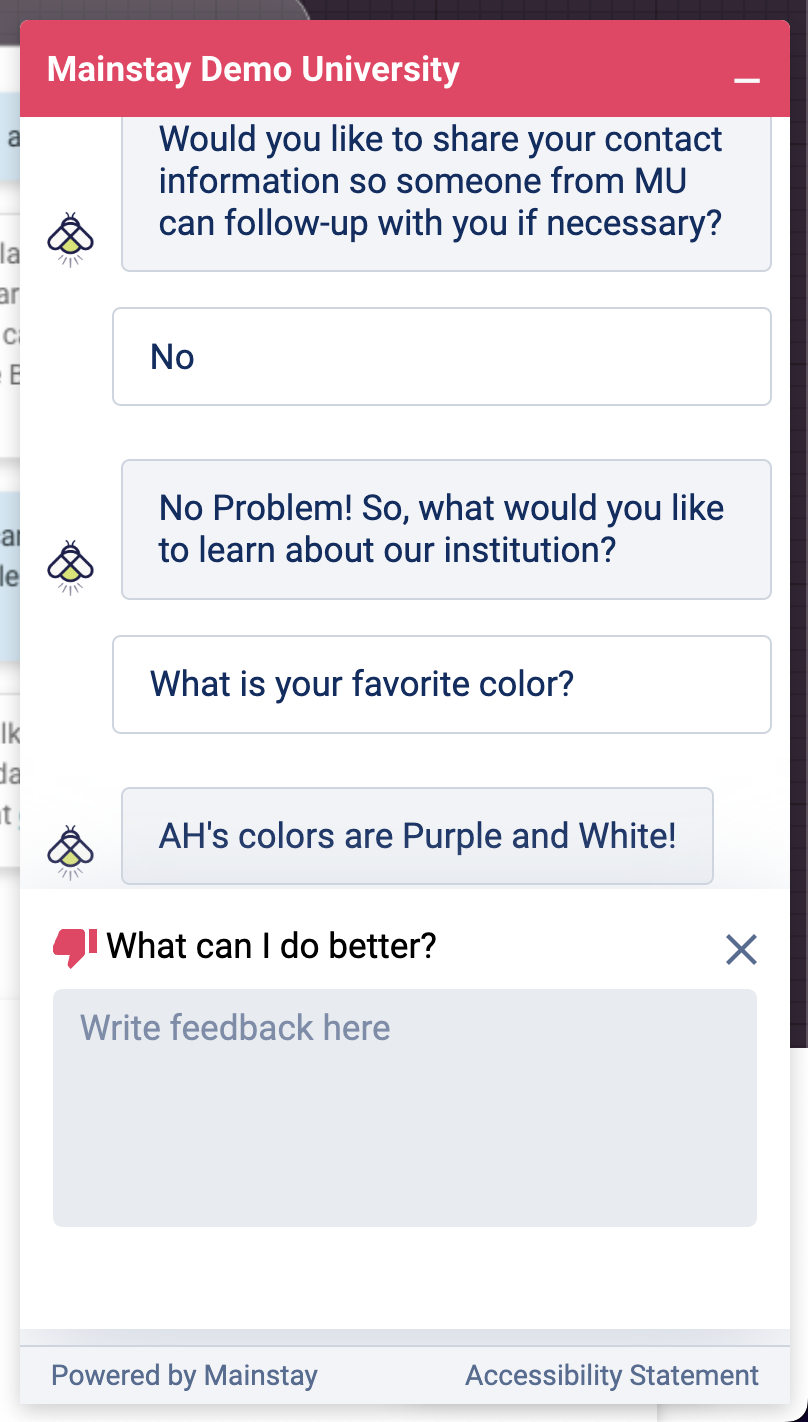This screenshot has height=1422, width=808.
Task: Click the firefly avatar beside 'AH's colors' reply
Action: click(x=71, y=852)
